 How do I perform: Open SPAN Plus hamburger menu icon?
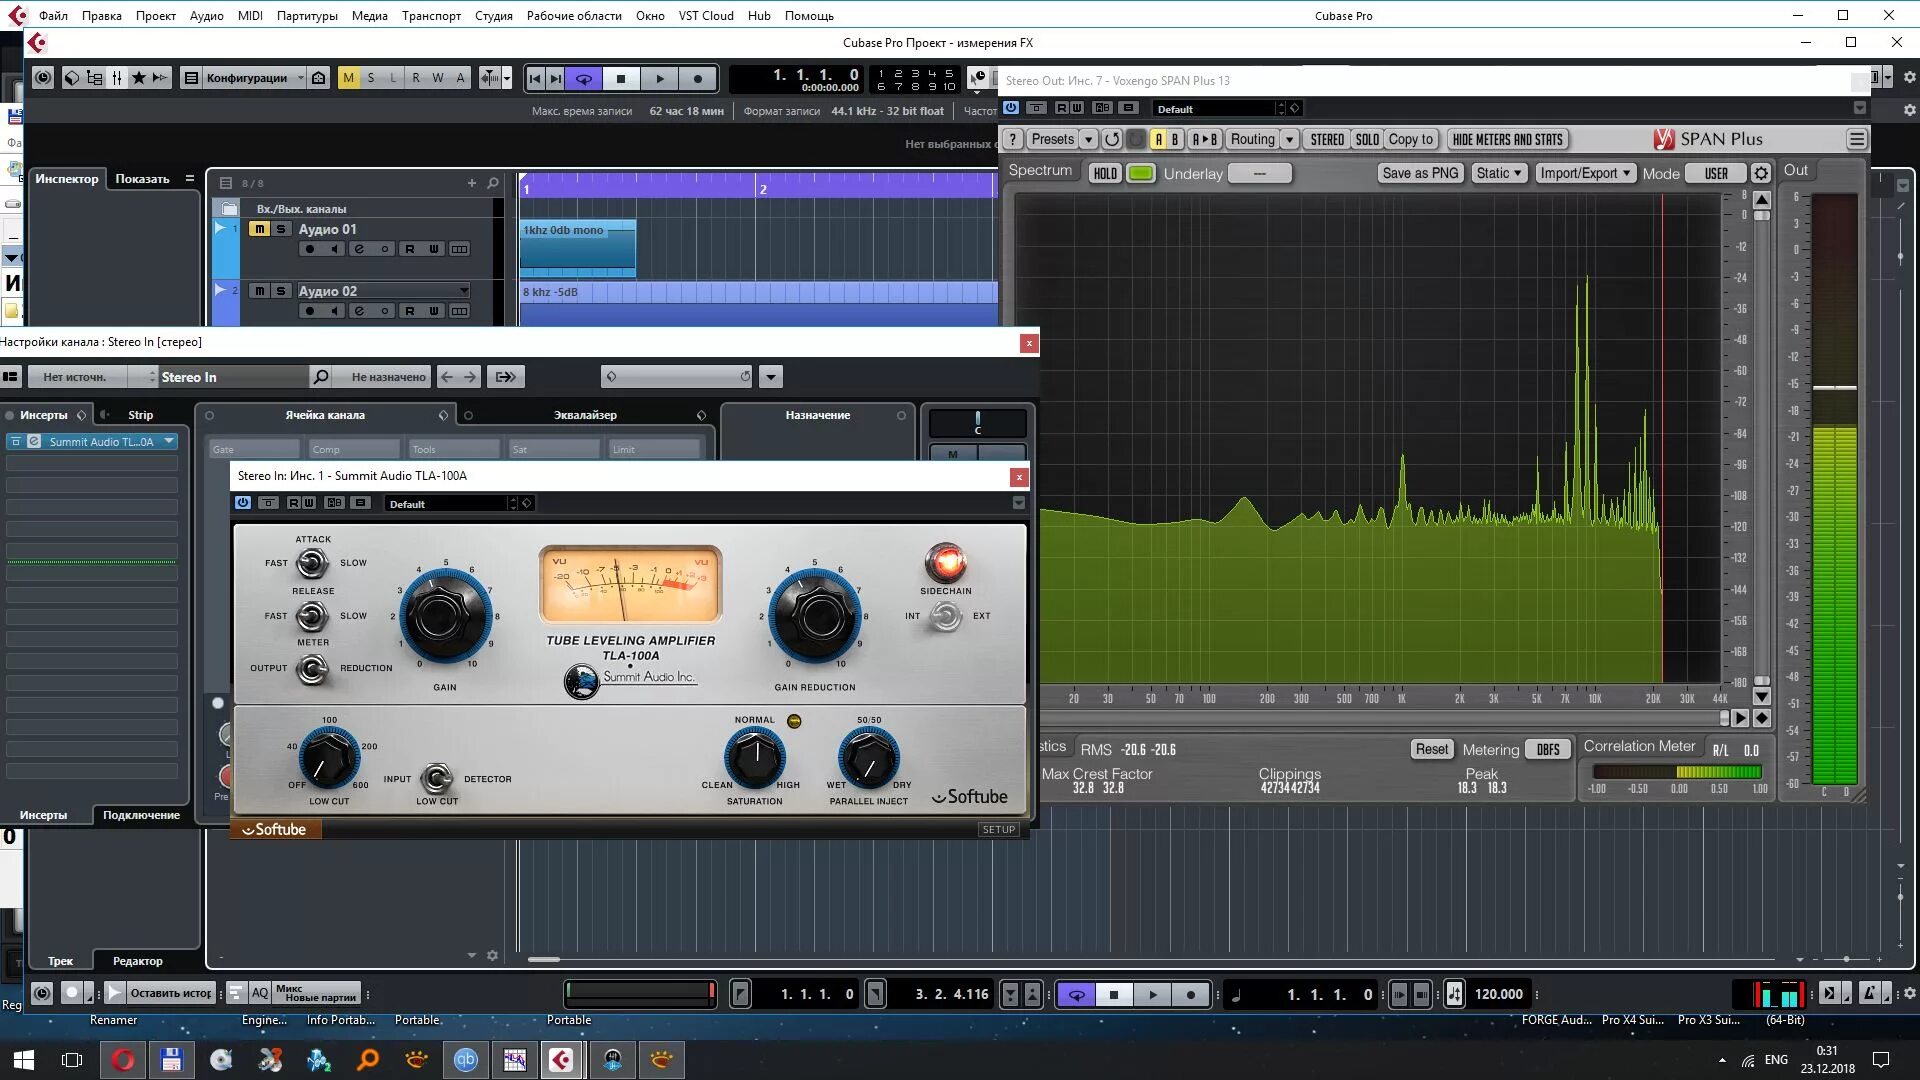coord(1856,139)
